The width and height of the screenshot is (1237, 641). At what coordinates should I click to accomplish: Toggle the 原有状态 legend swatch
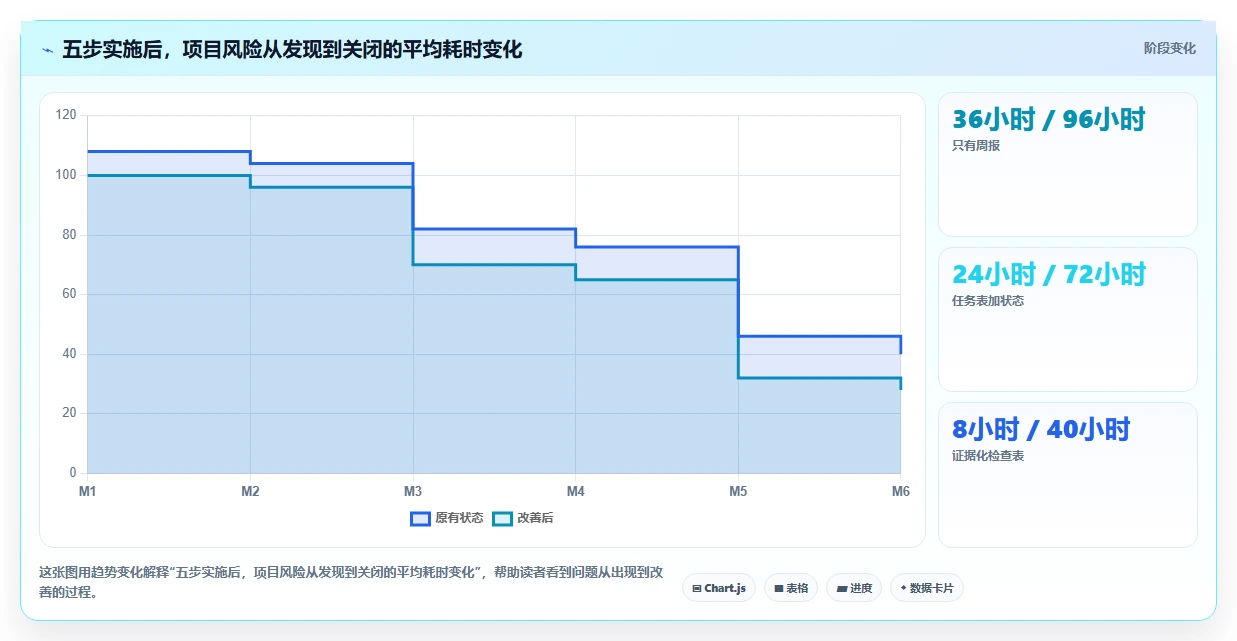click(420, 518)
